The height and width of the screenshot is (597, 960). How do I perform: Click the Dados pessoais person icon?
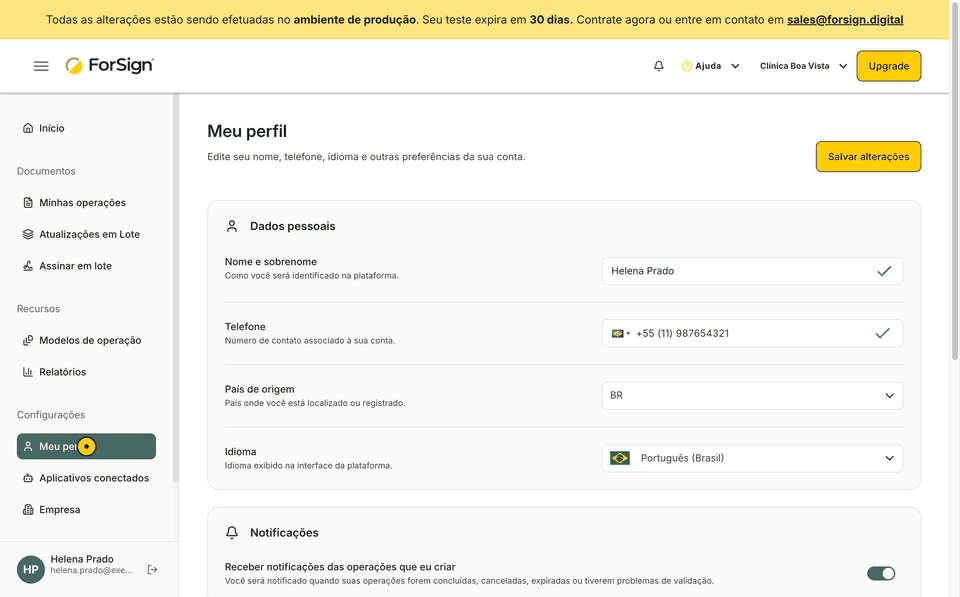click(232, 226)
